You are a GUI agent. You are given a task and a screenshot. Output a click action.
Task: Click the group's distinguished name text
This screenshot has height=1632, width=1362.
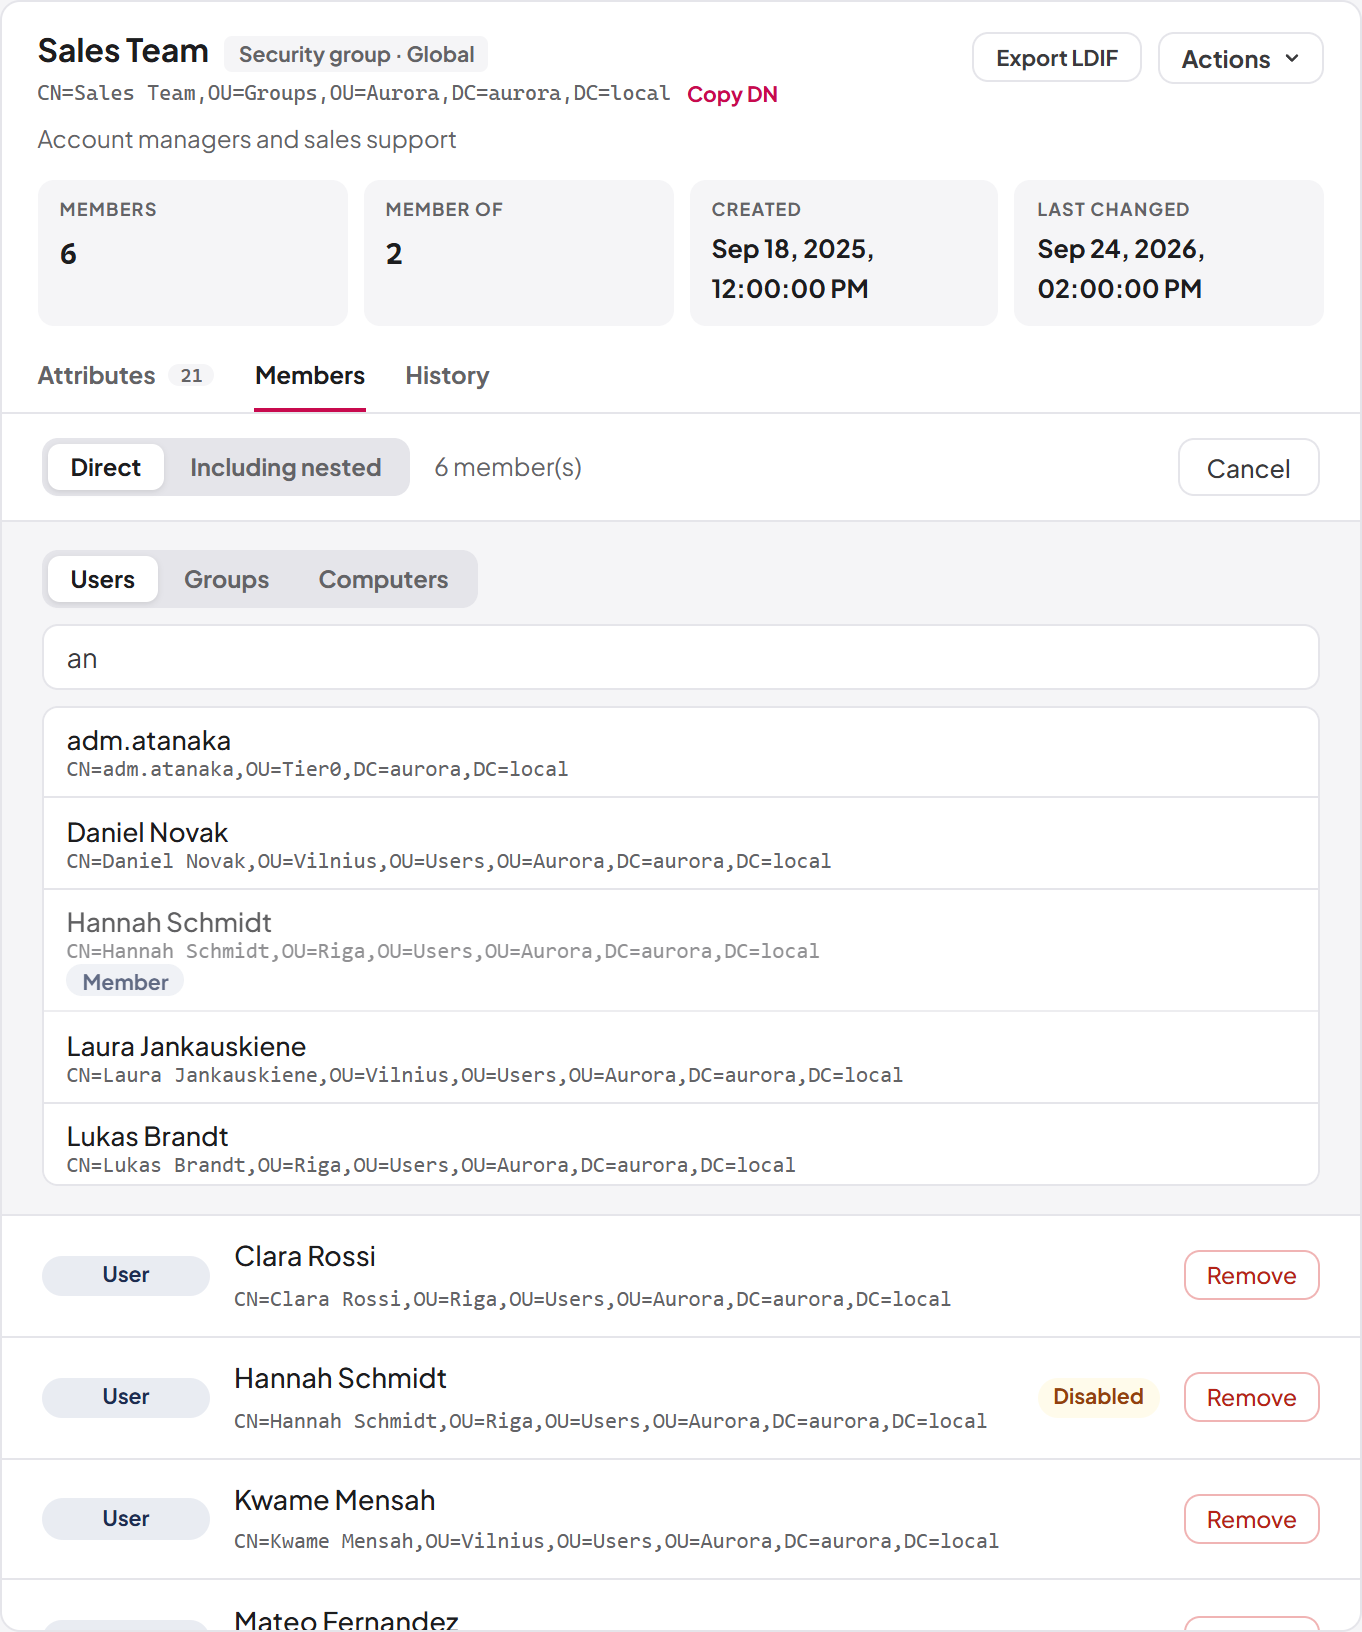pyautogui.click(x=354, y=94)
